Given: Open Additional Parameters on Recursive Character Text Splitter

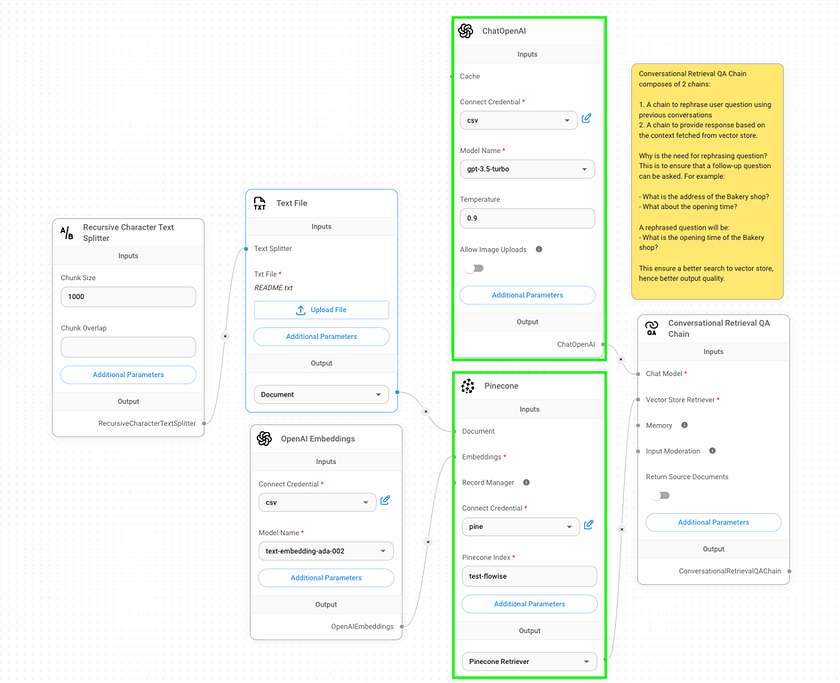Looking at the screenshot, I should pos(128,374).
